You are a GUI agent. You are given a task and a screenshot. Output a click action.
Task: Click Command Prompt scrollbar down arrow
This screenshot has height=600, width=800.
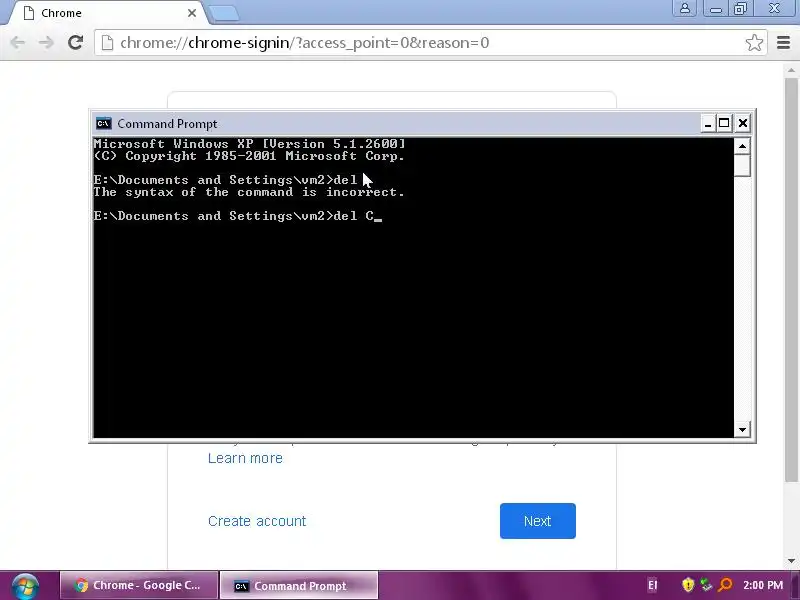point(742,430)
